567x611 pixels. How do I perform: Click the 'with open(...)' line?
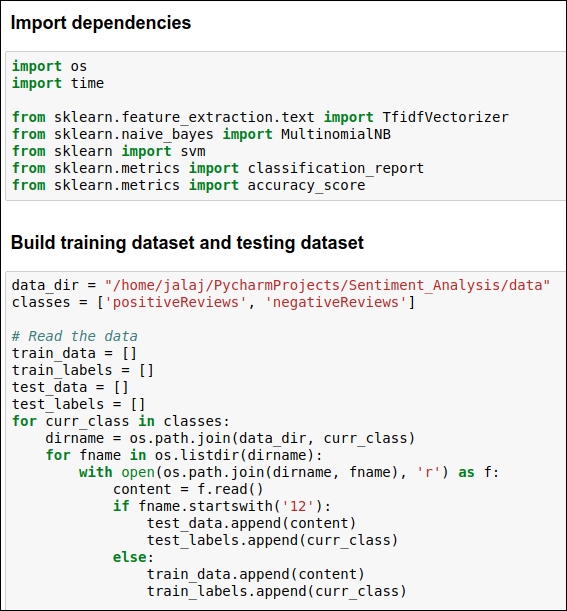289,472
